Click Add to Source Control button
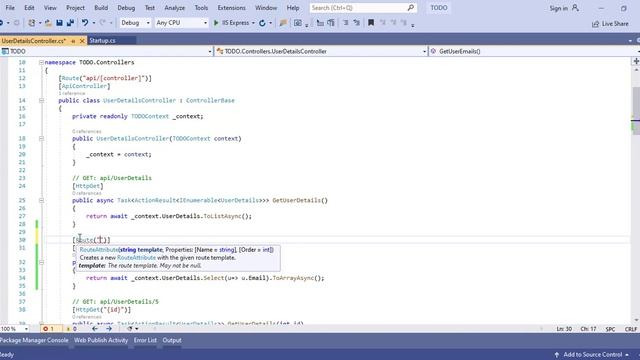The image size is (640, 360). (592, 355)
